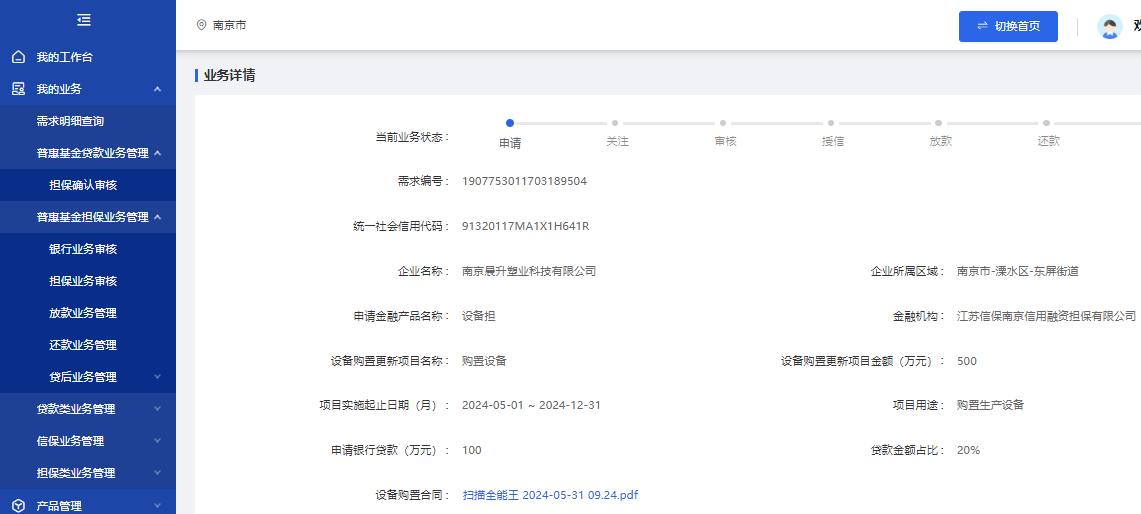
Task: Expand the 贷后业务管理 submenu
Action: click(157, 377)
